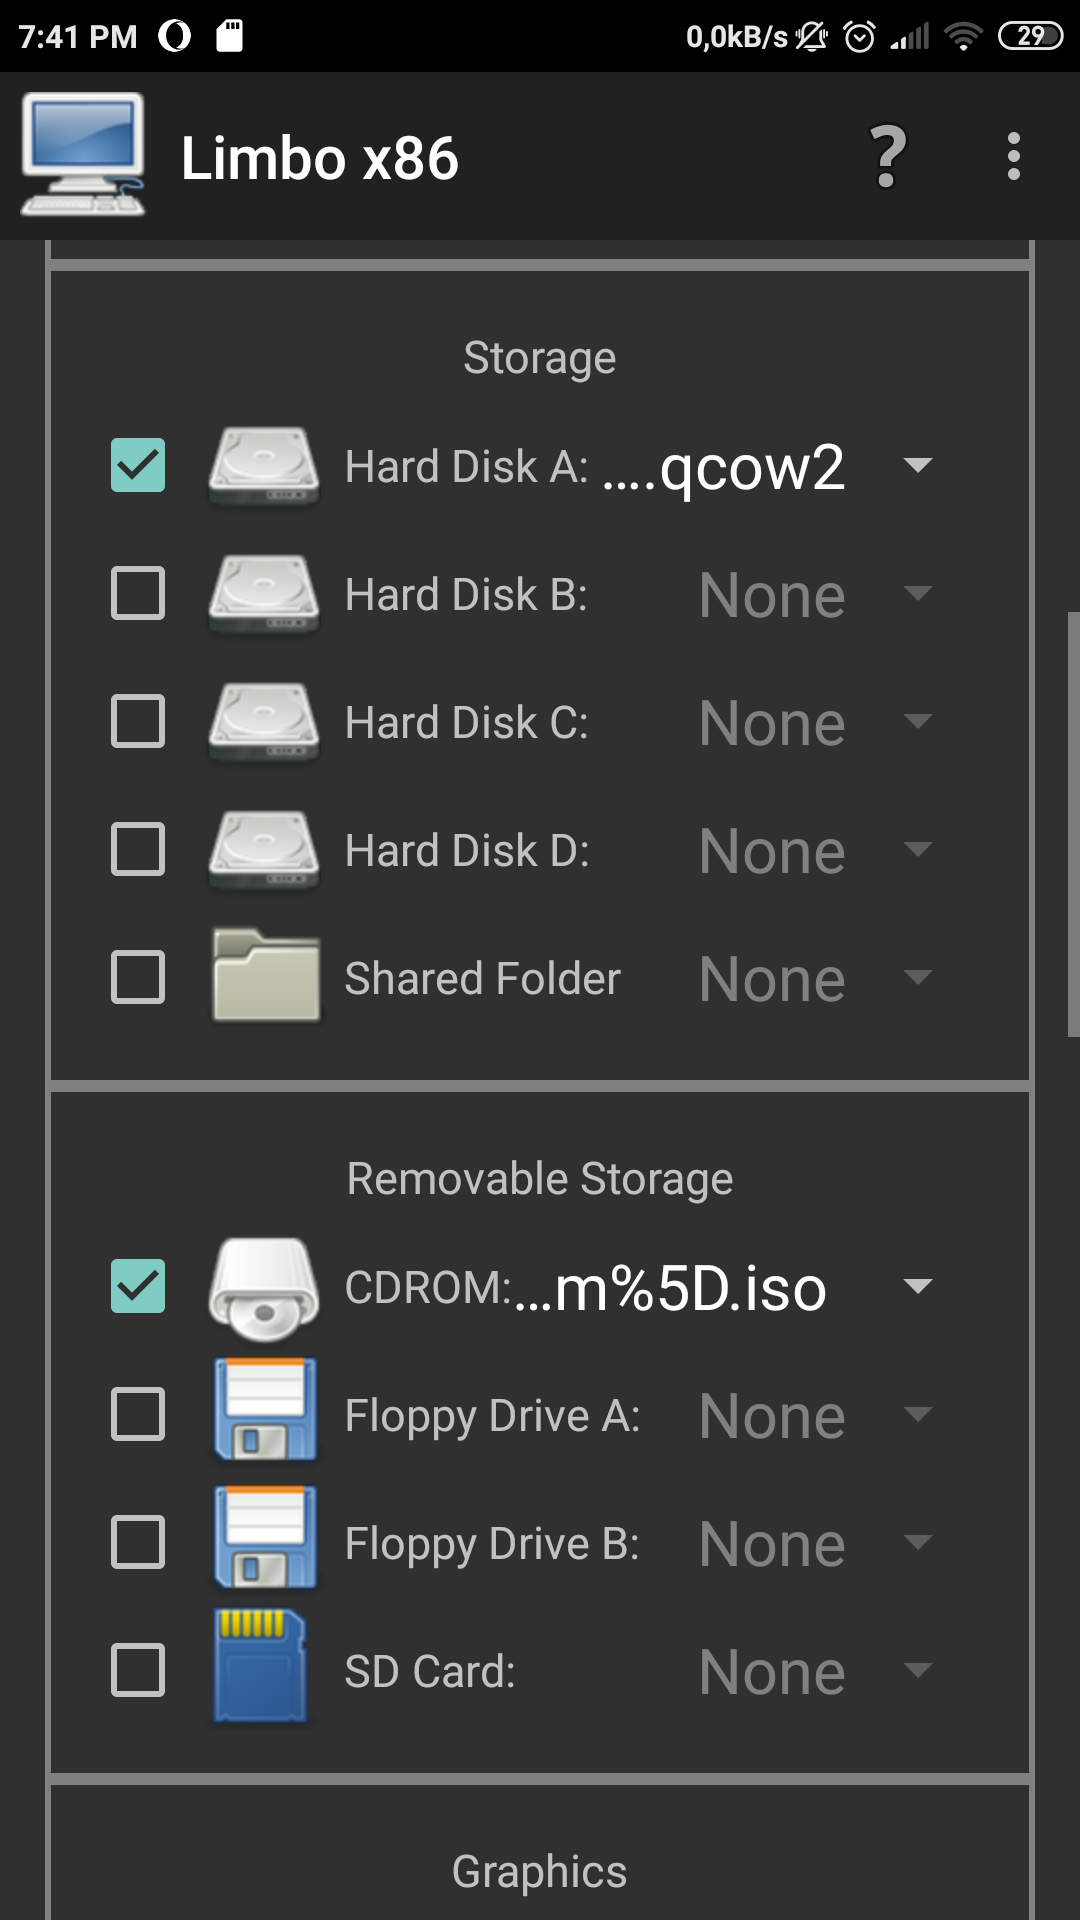Disable the CDROM checkbox
Viewport: 1080px width, 1920px height.
(138, 1287)
